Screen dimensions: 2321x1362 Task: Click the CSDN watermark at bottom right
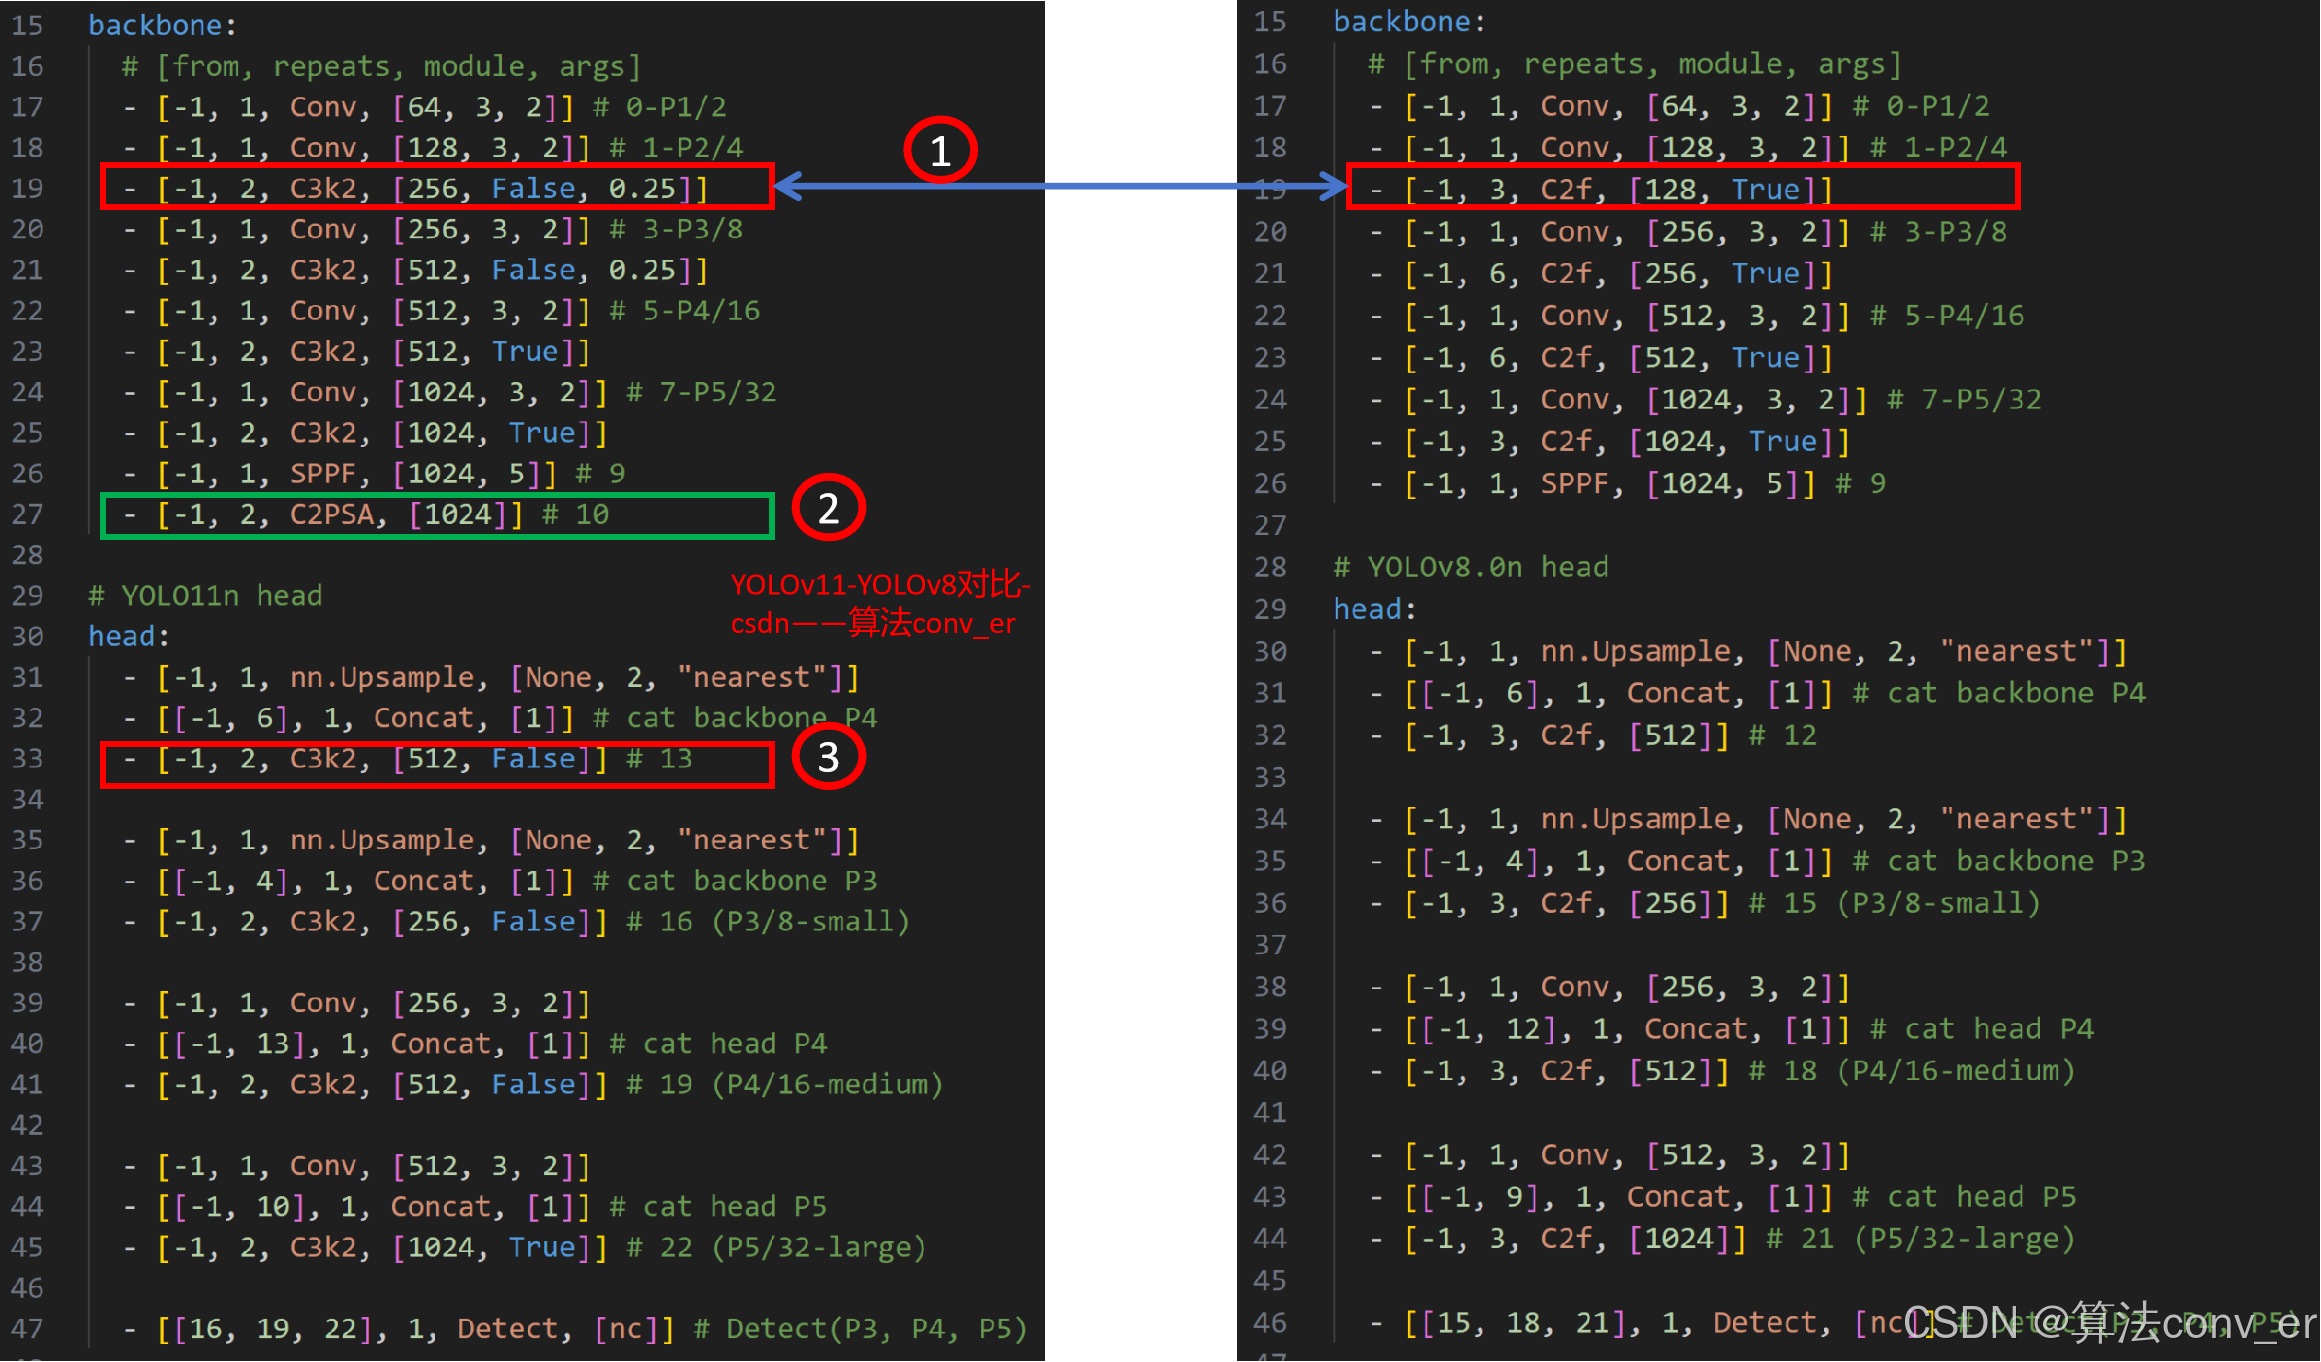[x=2108, y=1322]
